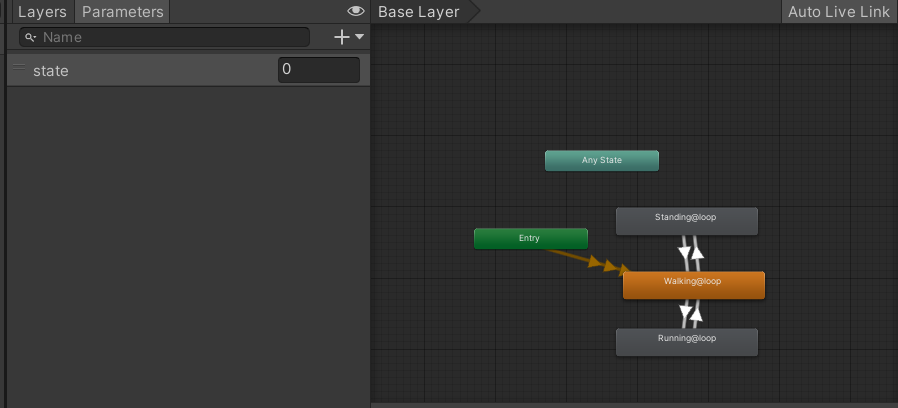This screenshot has width=898, height=408.
Task: Toggle the eye visibility icon
Action: 356,11
